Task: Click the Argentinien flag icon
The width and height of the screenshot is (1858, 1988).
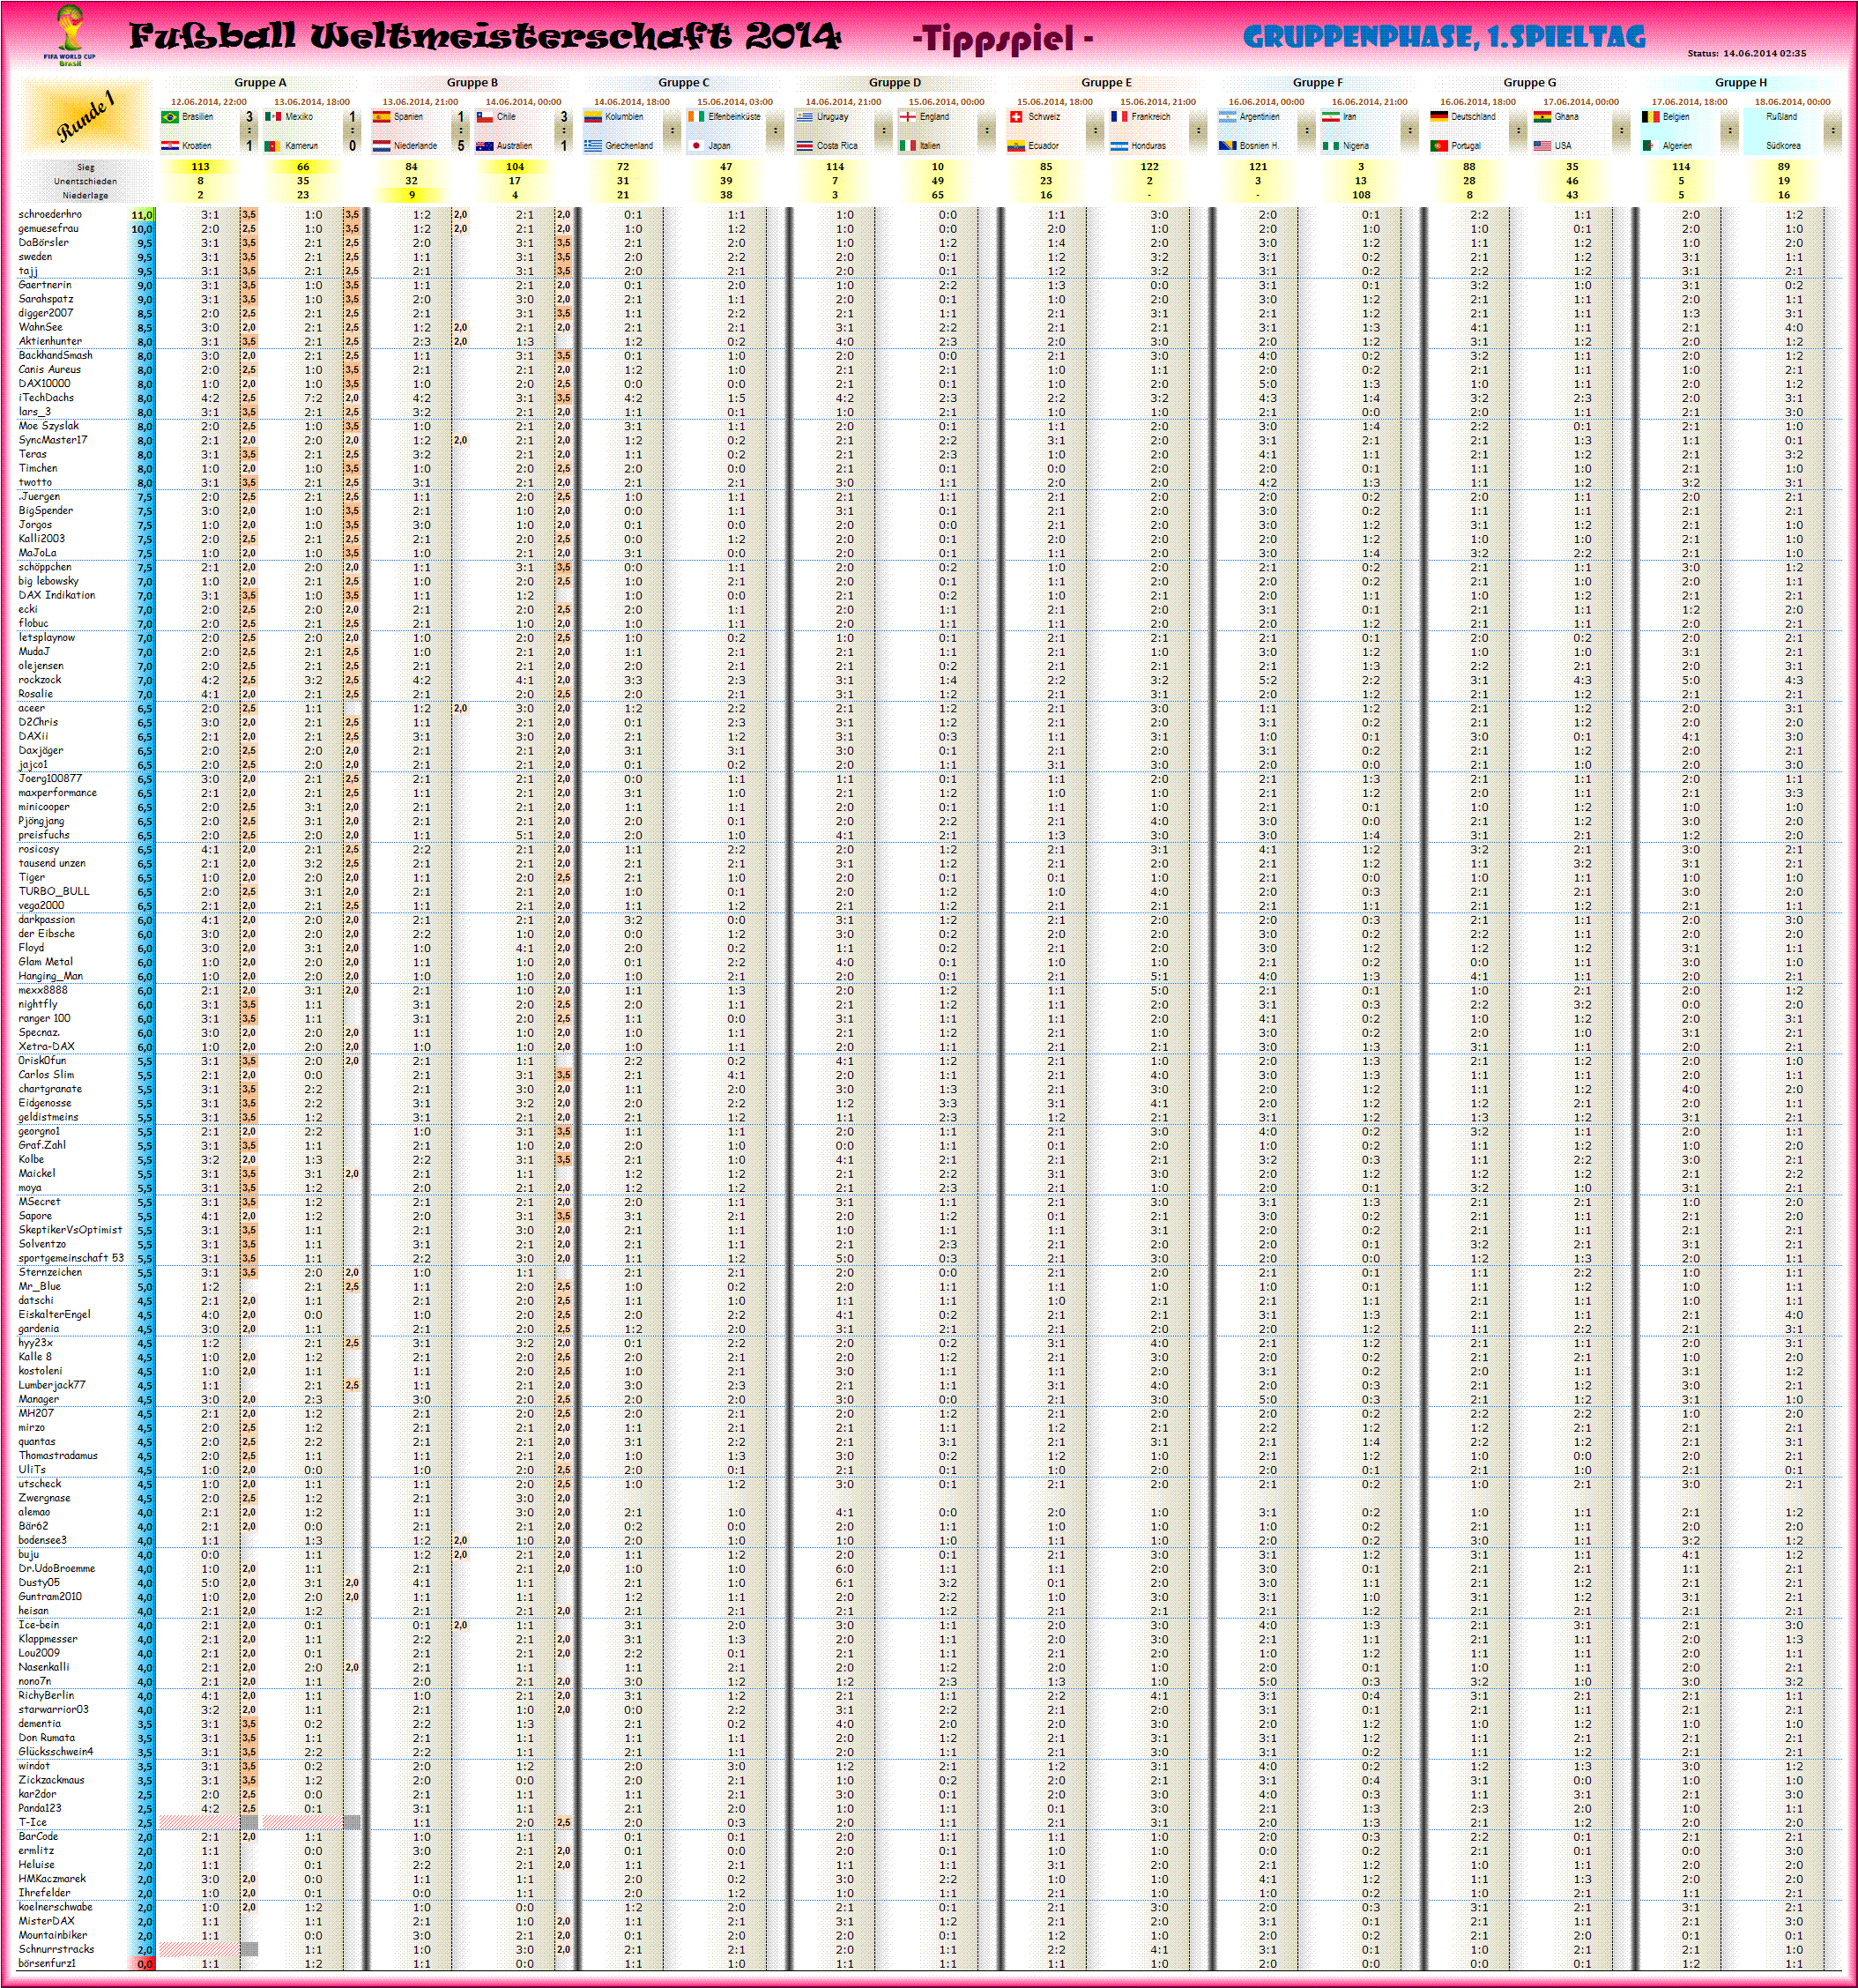Action: (1228, 117)
